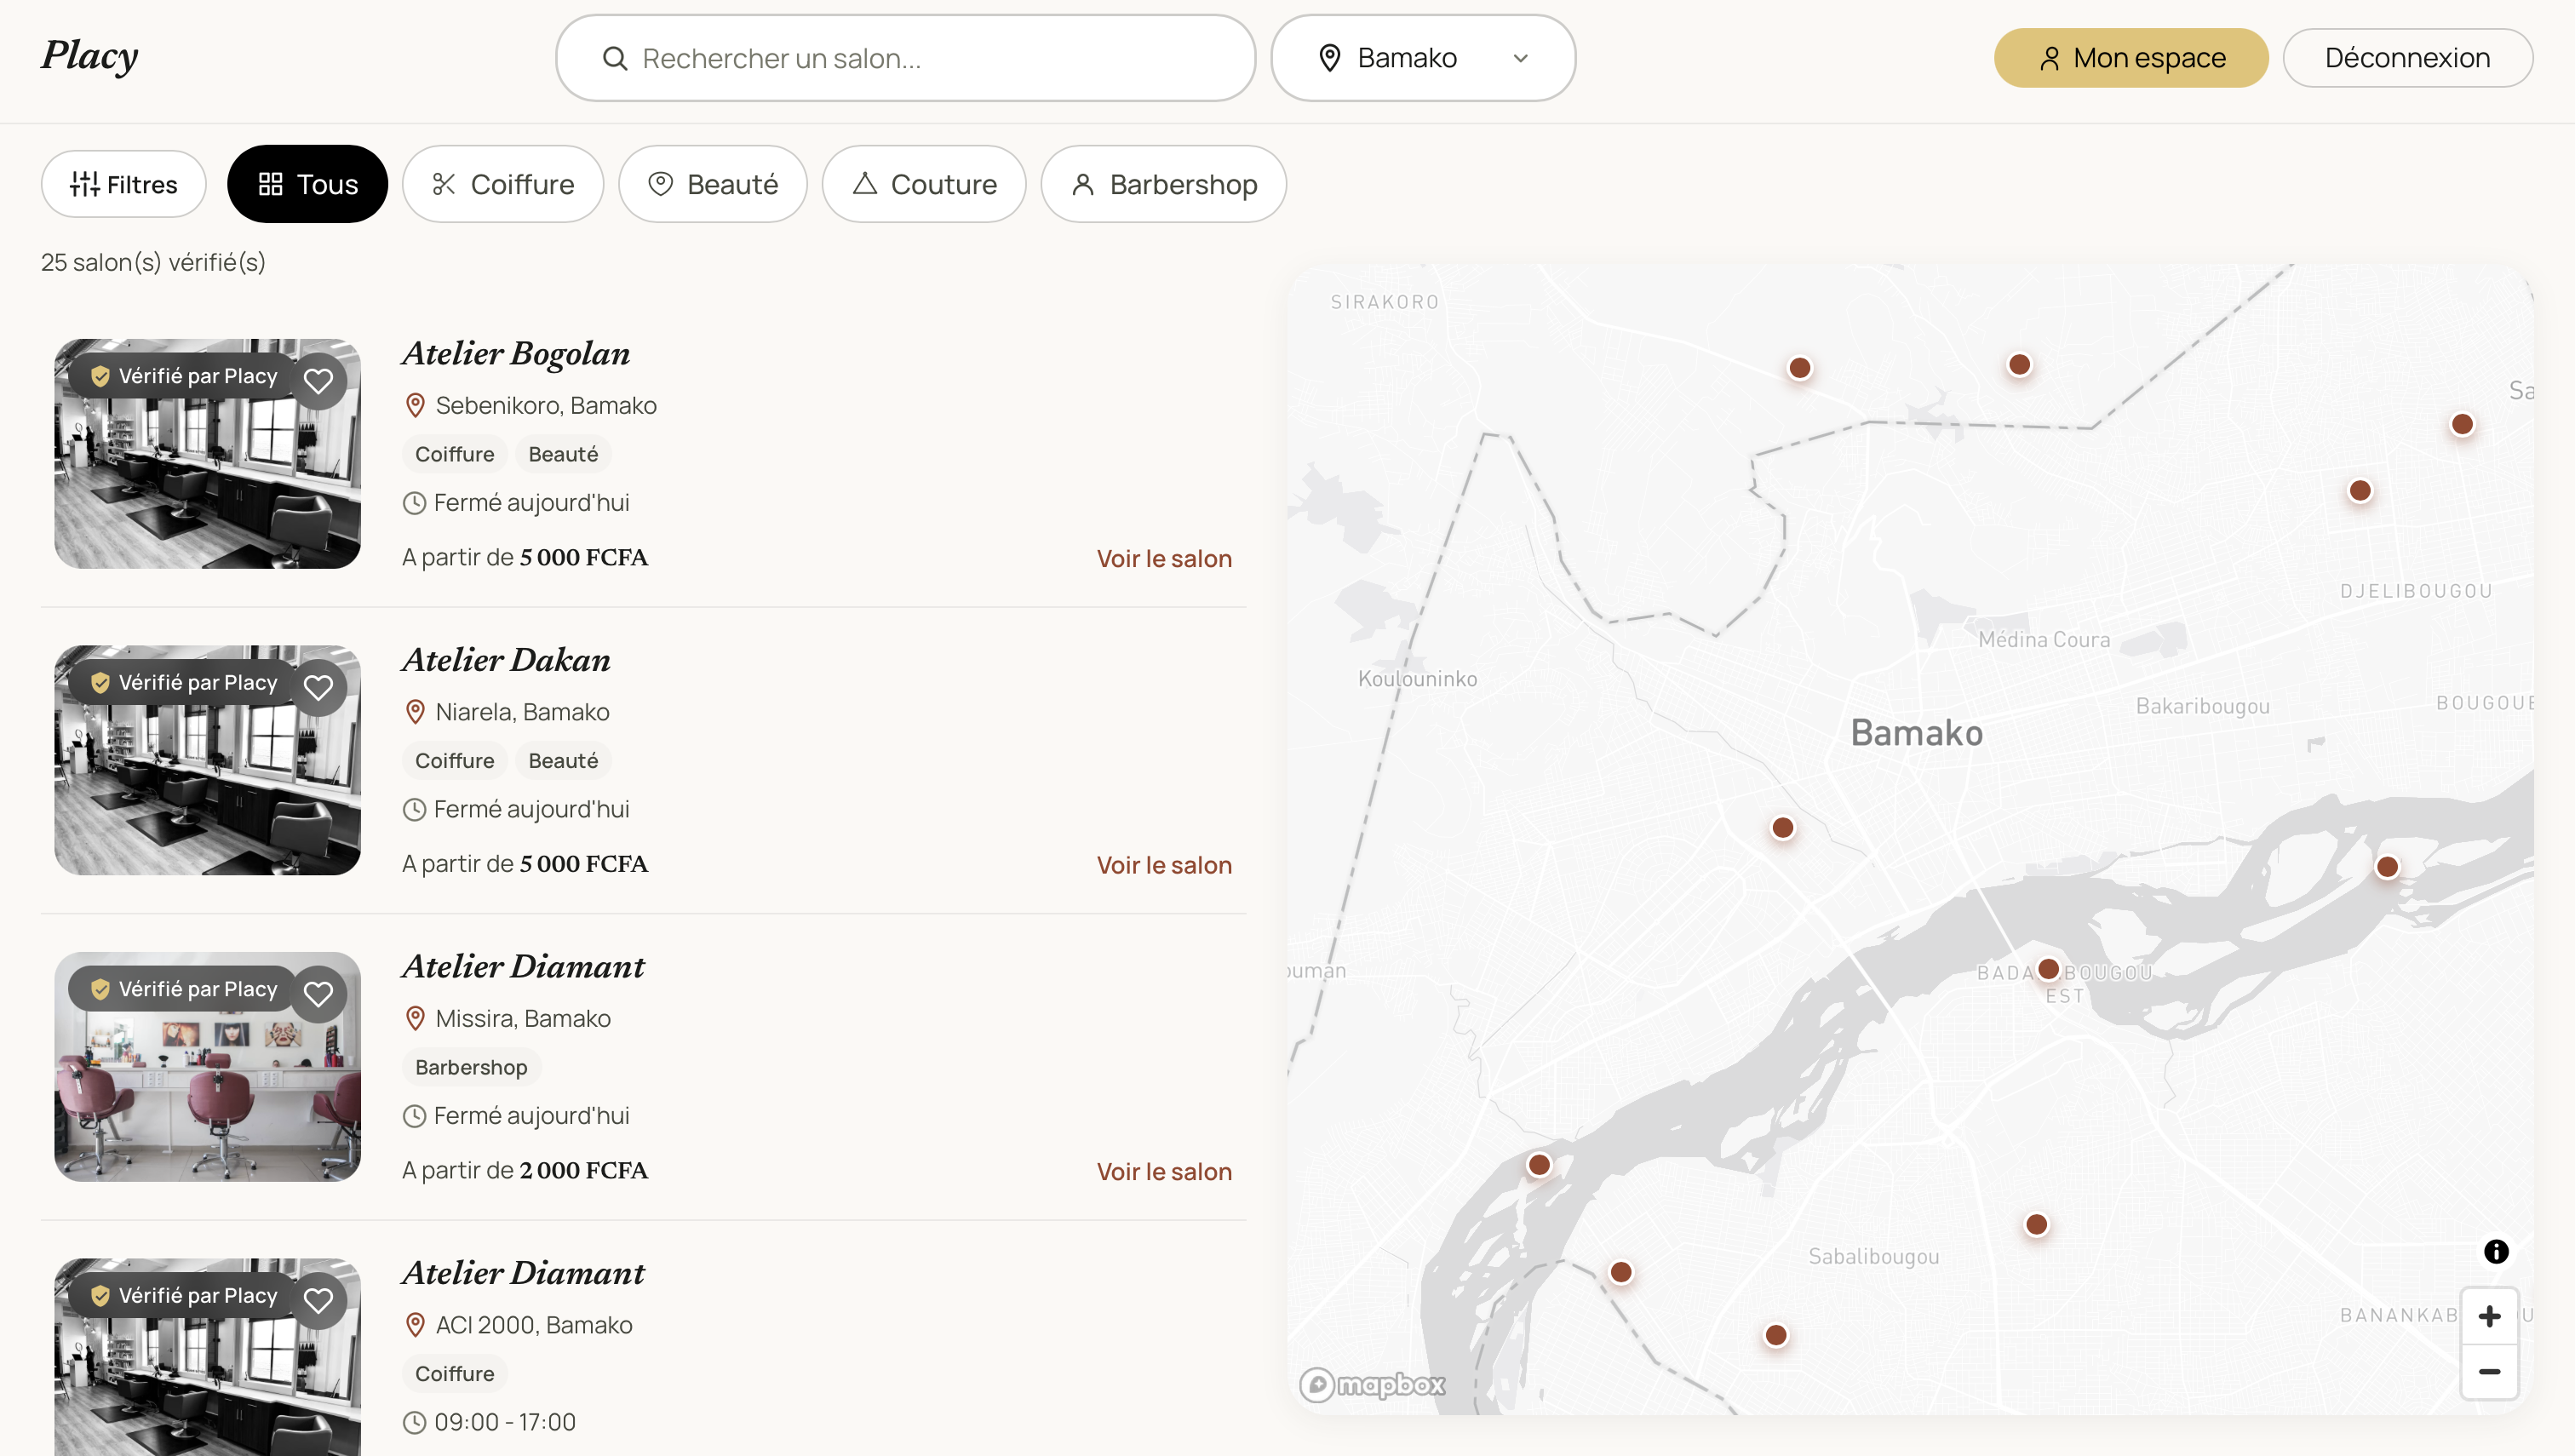
Task: Select the Coiffure category tab
Action: 503,184
